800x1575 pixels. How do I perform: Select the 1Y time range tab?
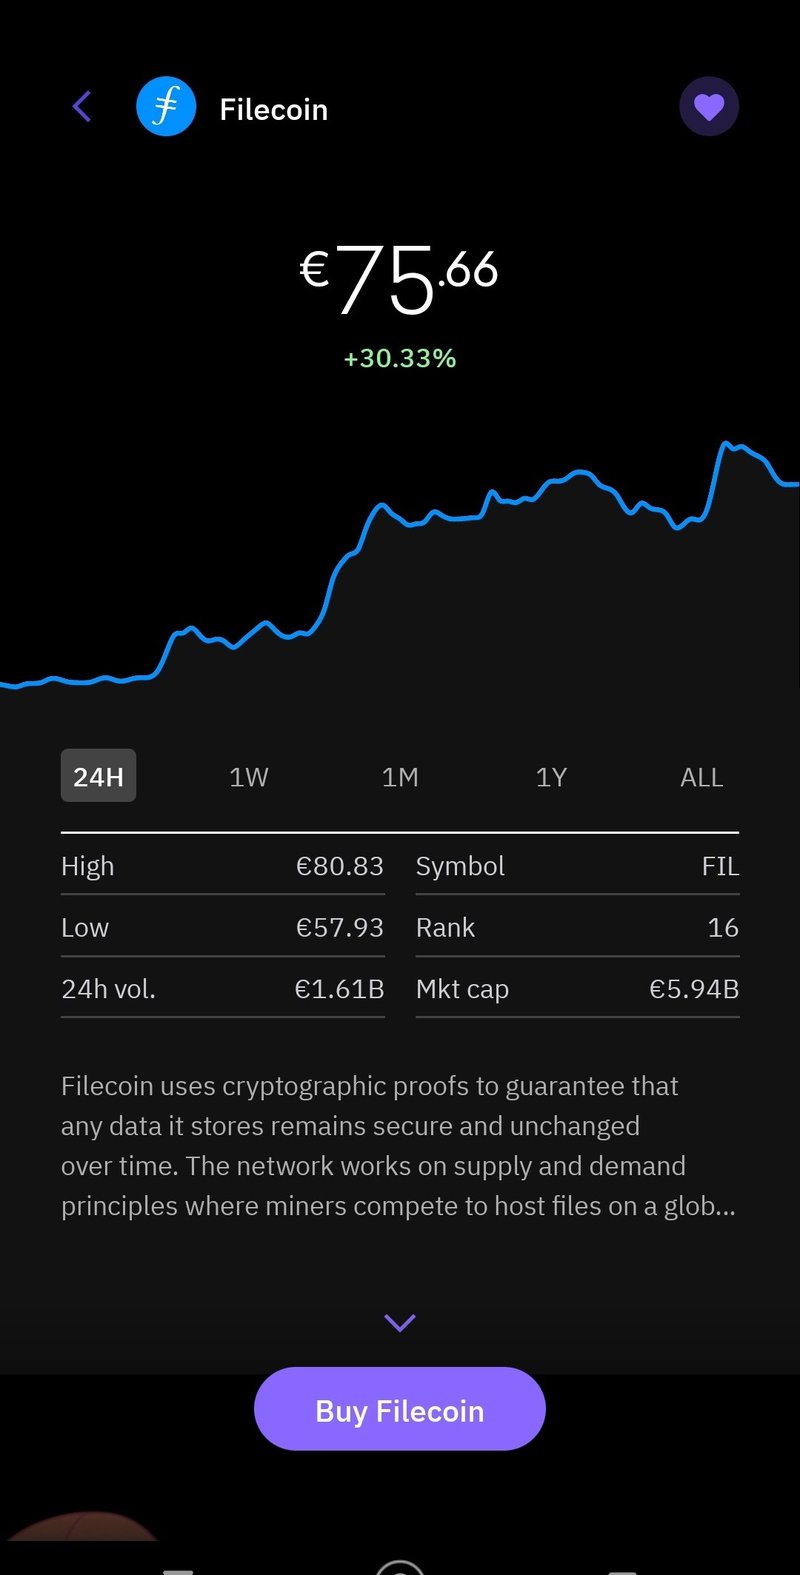click(551, 777)
